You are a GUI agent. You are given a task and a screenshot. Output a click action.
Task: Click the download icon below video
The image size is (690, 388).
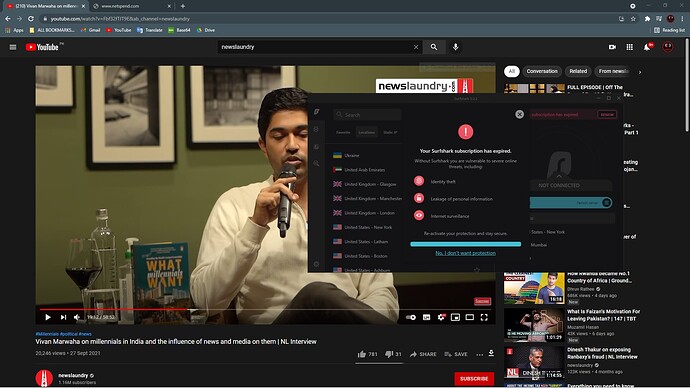pos(491,353)
